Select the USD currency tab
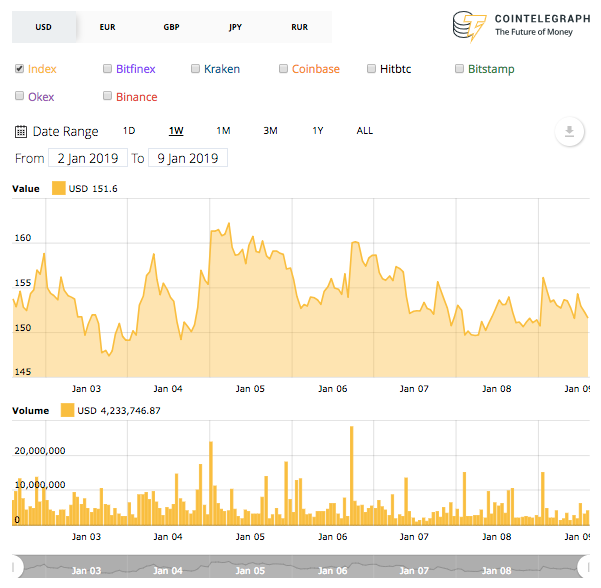 (44, 27)
